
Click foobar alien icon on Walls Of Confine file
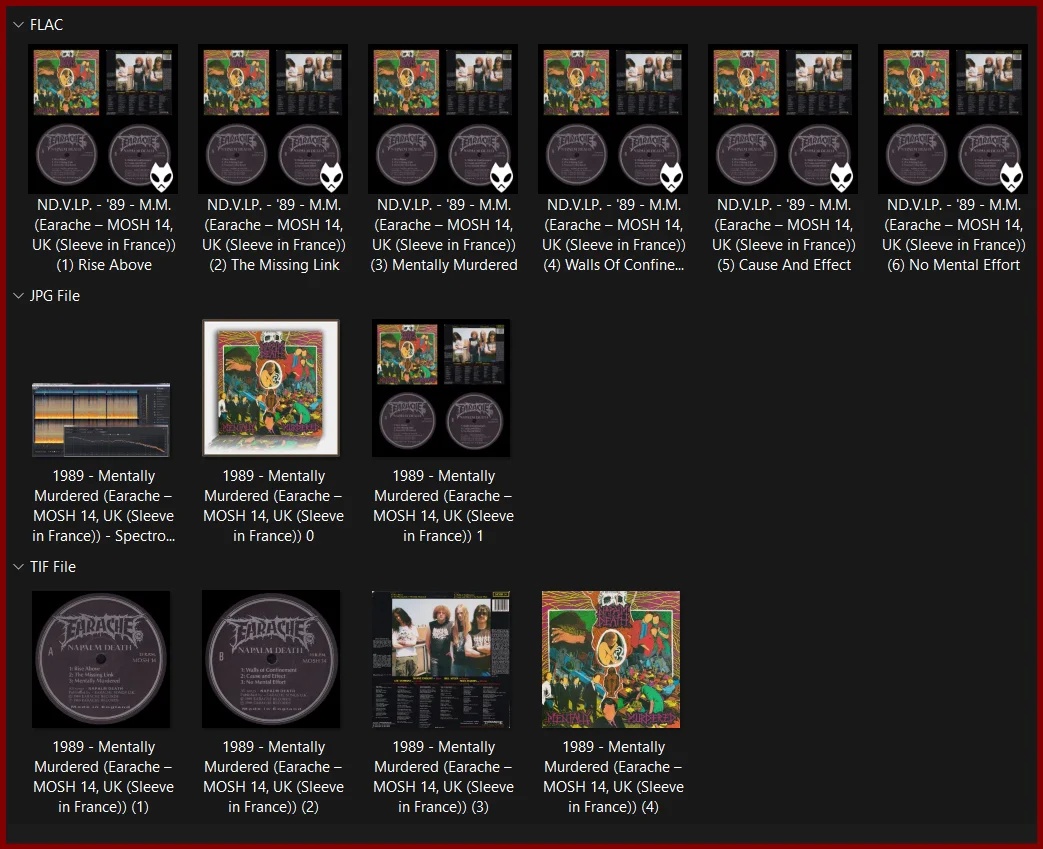point(671,177)
